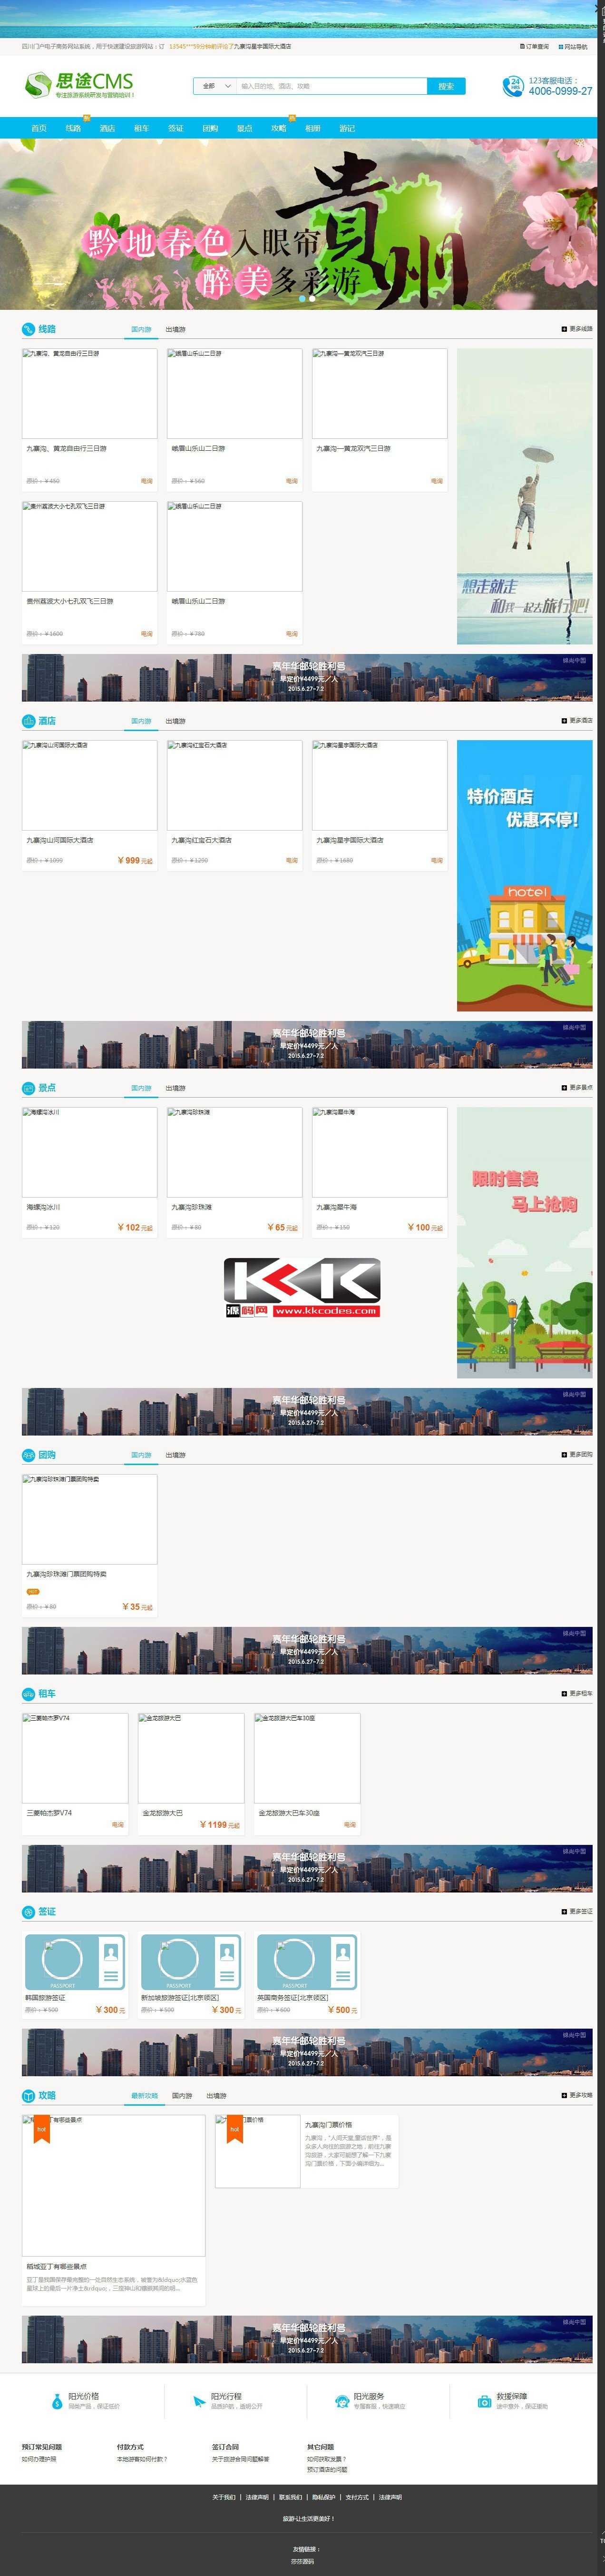Click the destination search input field
The width and height of the screenshot is (605, 2576).
[332, 86]
